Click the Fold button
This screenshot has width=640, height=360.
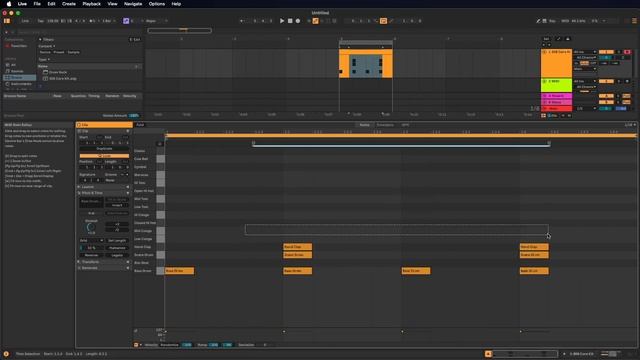coord(140,125)
